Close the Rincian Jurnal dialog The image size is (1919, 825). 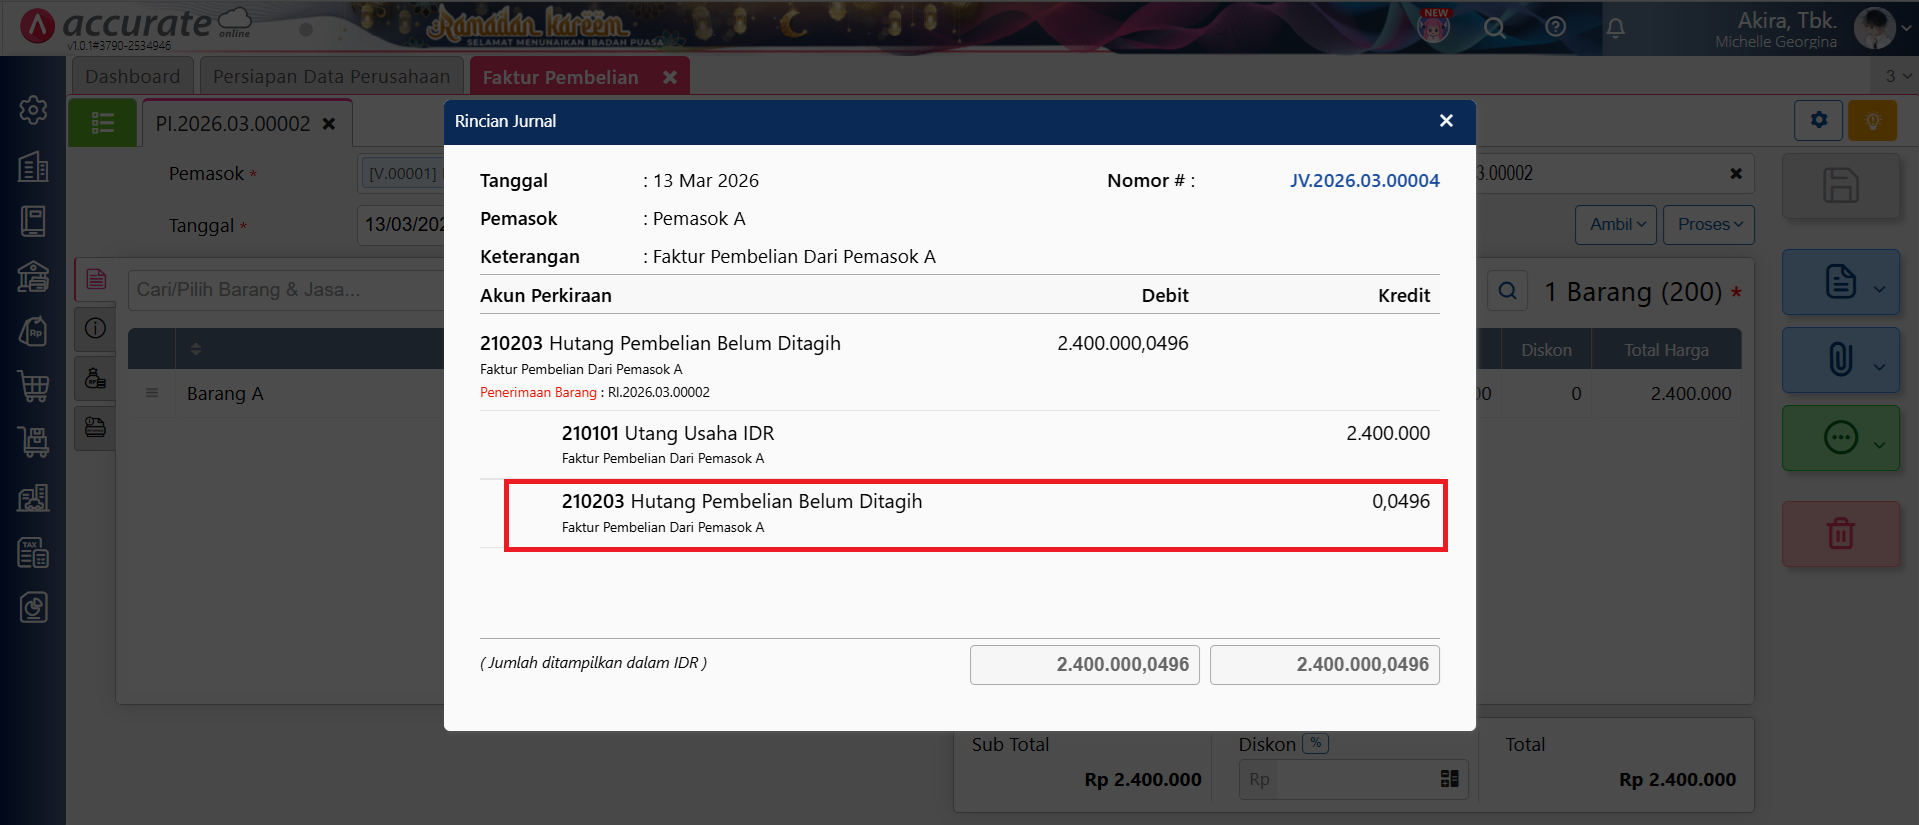[x=1445, y=121]
